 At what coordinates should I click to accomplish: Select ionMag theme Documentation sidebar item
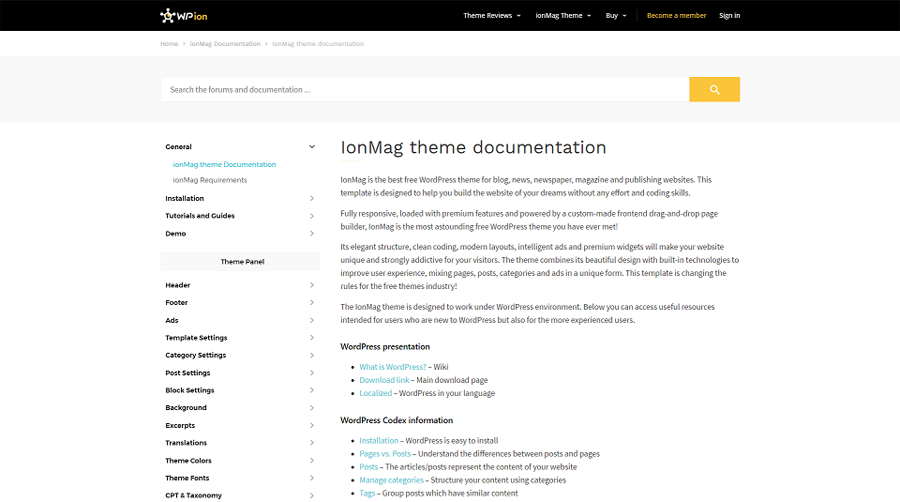click(x=224, y=164)
